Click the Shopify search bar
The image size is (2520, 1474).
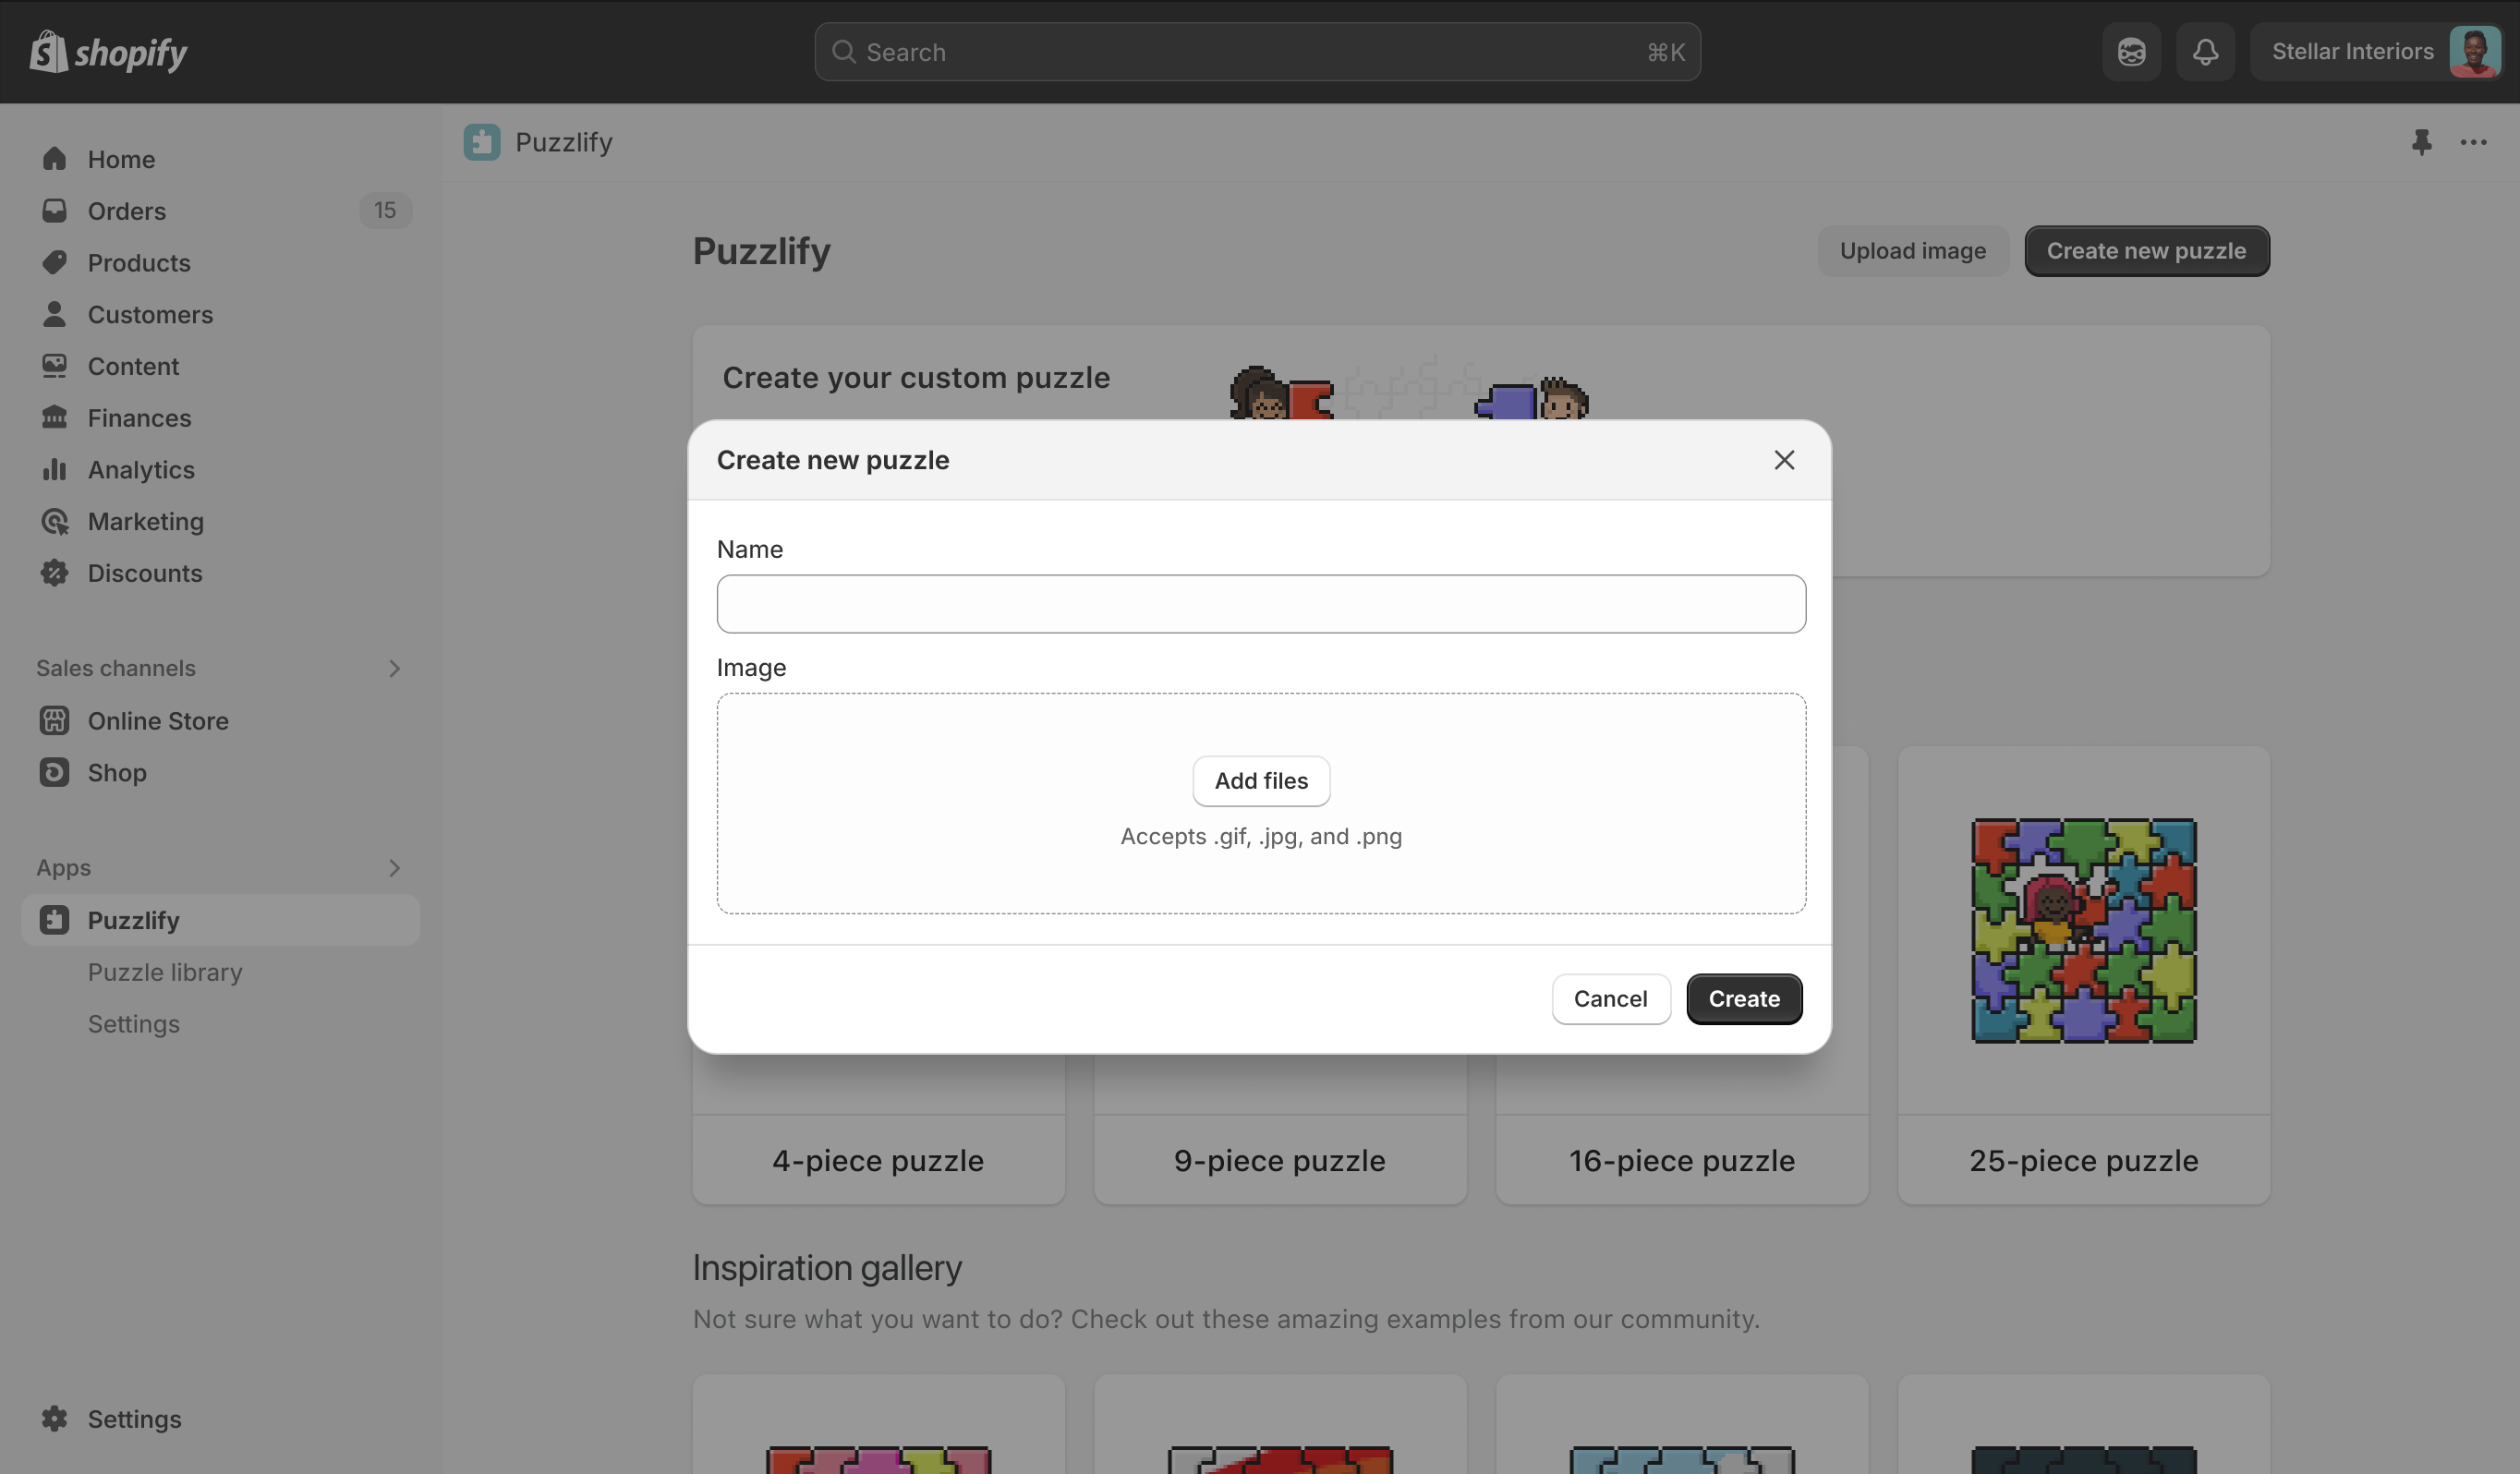[1257, 52]
